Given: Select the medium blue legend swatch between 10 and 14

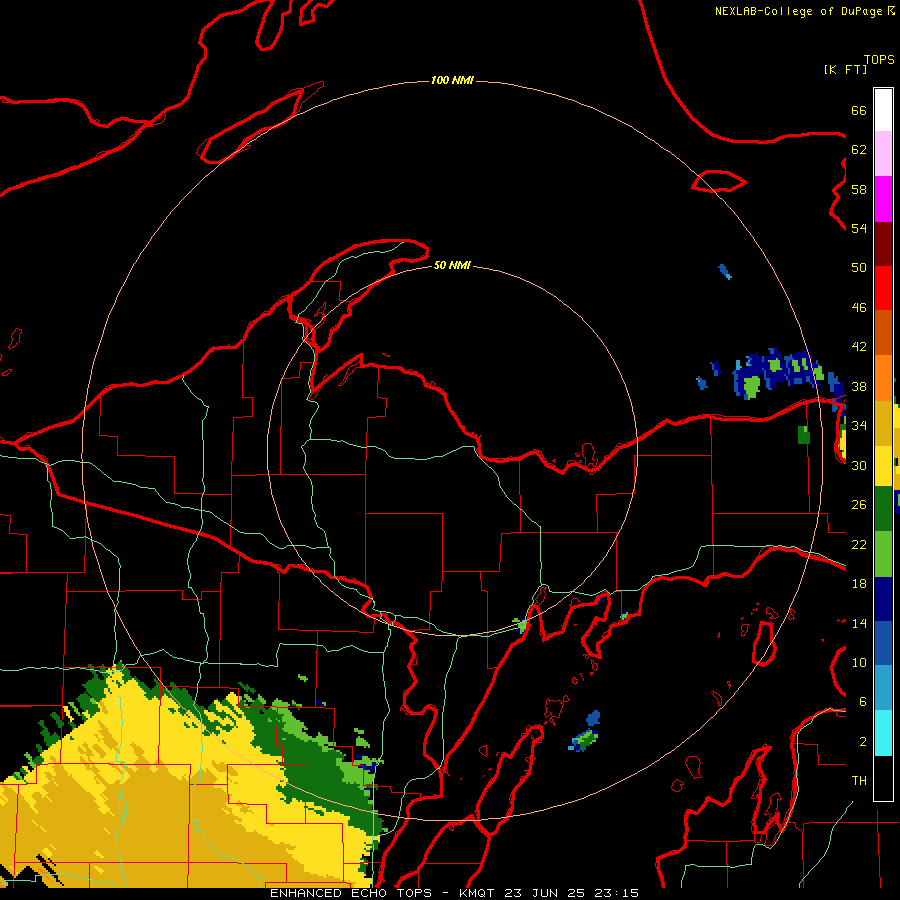Looking at the screenshot, I should pyautogui.click(x=883, y=643).
